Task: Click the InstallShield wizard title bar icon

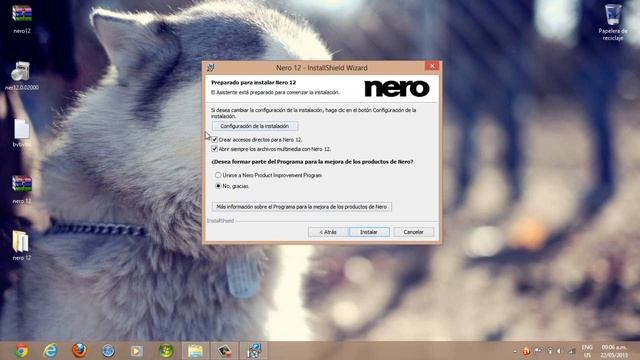Action: [211, 68]
